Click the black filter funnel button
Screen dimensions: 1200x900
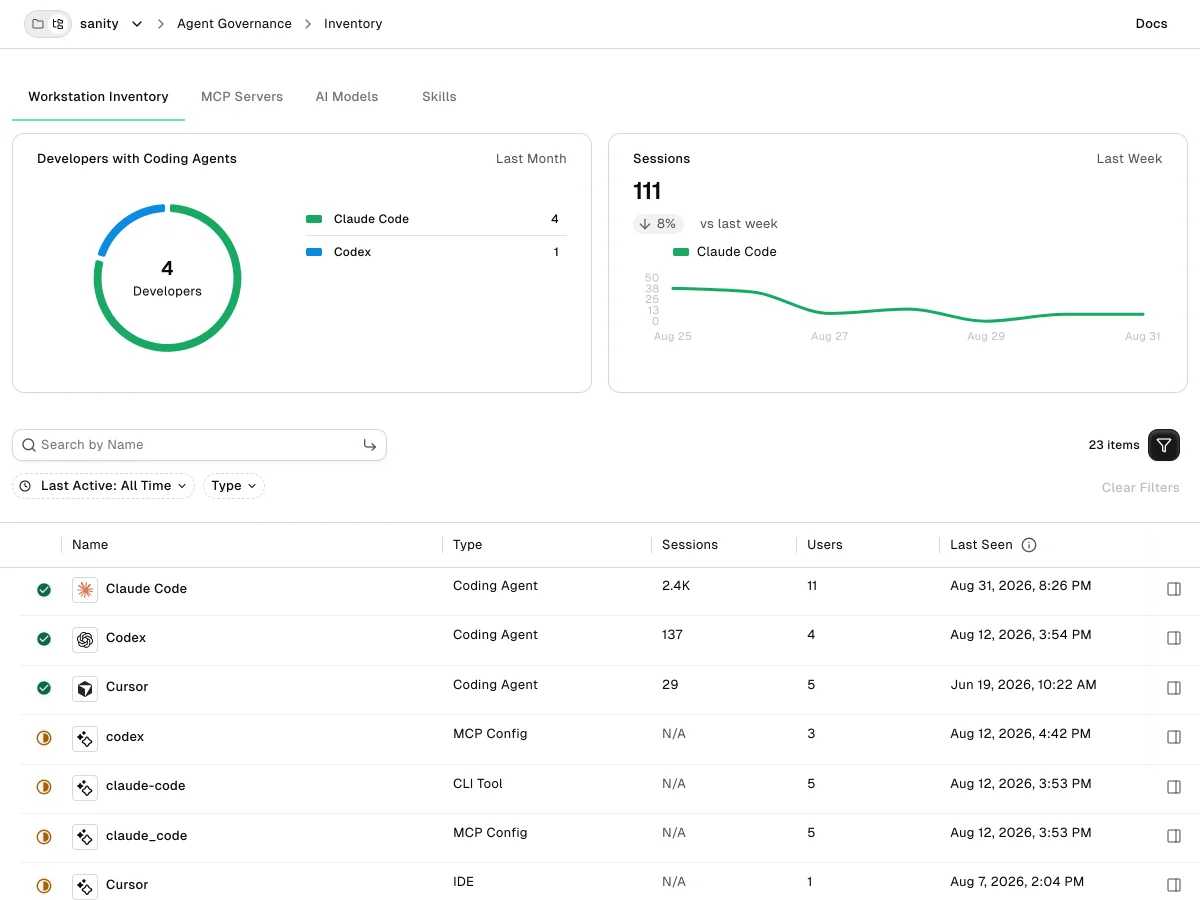(1164, 445)
